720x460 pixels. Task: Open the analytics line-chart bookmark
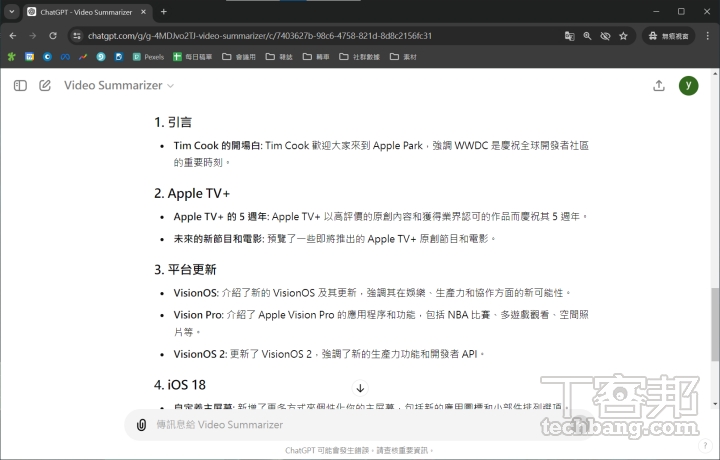(83, 56)
